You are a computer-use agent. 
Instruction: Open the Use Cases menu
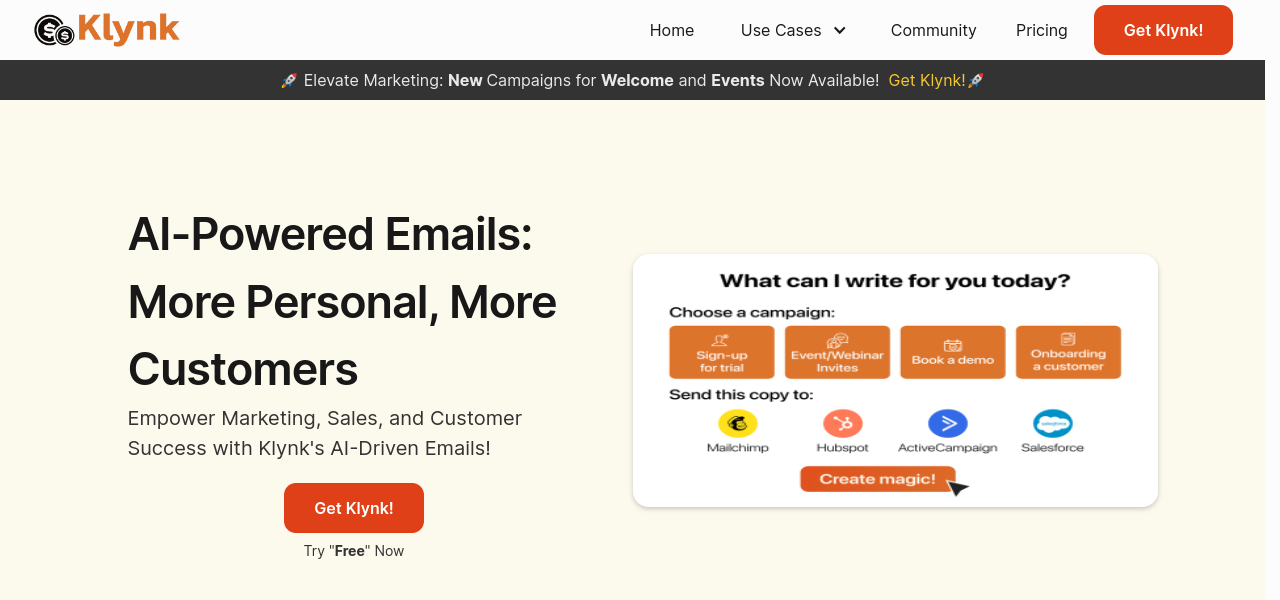(781, 31)
